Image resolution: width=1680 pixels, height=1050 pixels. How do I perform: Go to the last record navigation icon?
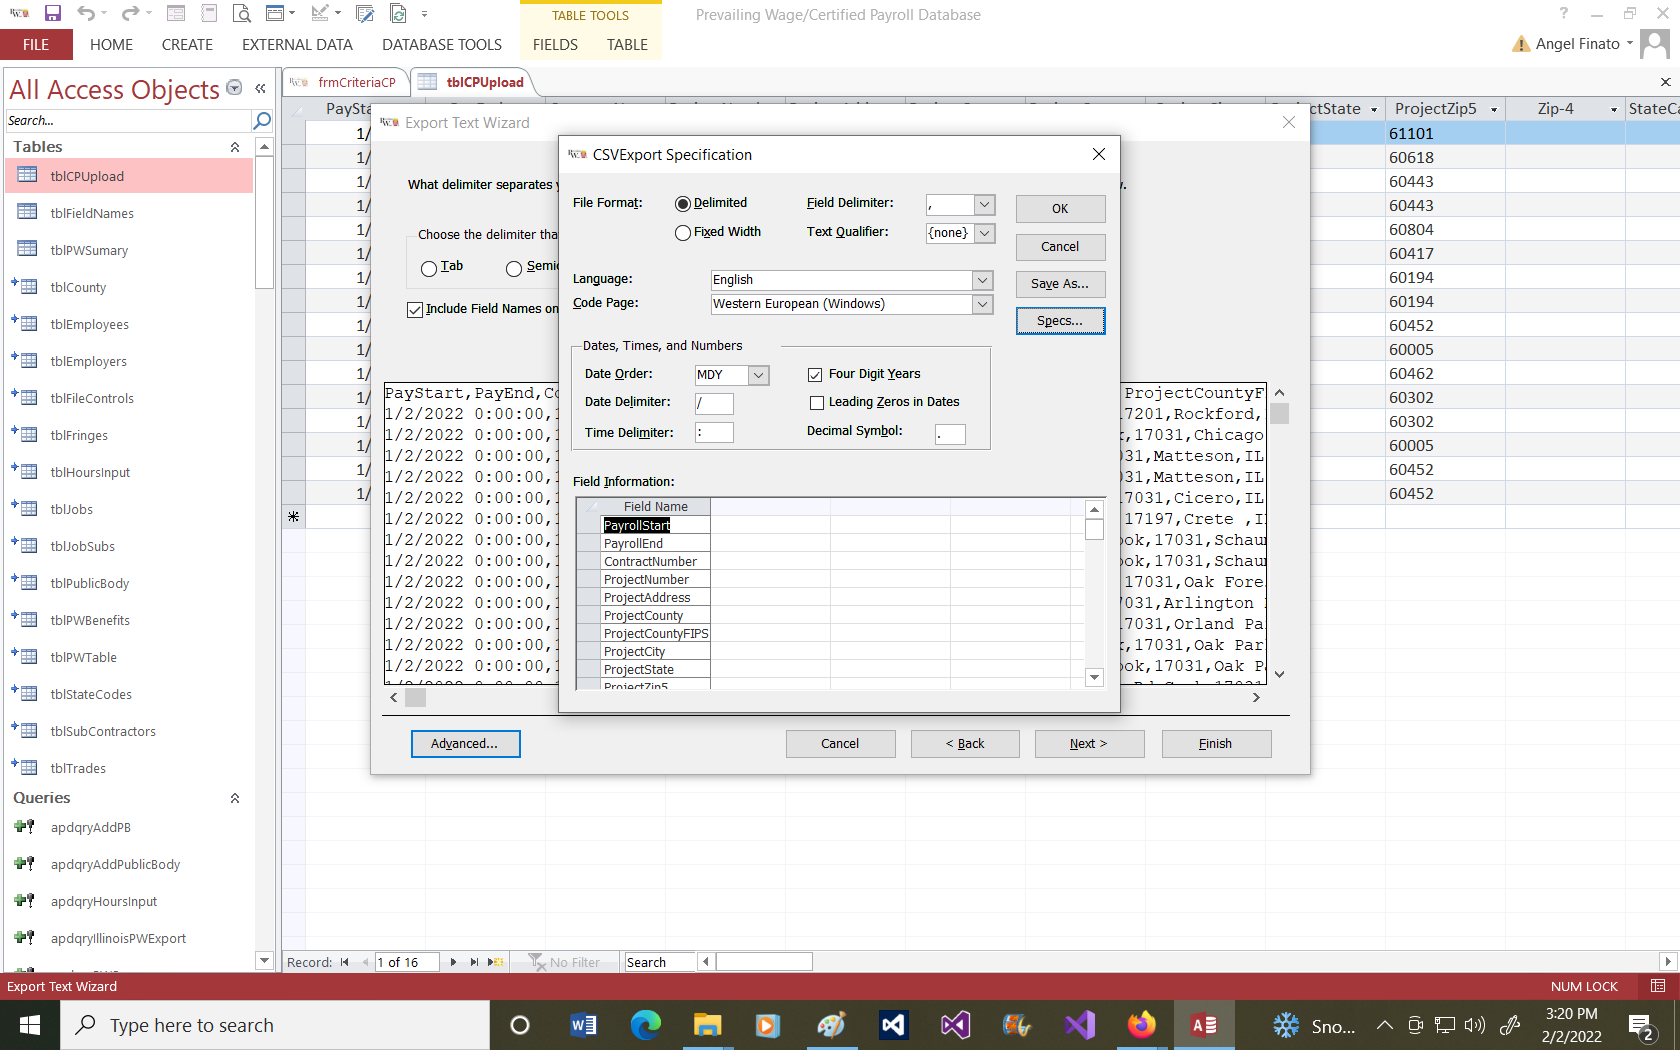474,962
